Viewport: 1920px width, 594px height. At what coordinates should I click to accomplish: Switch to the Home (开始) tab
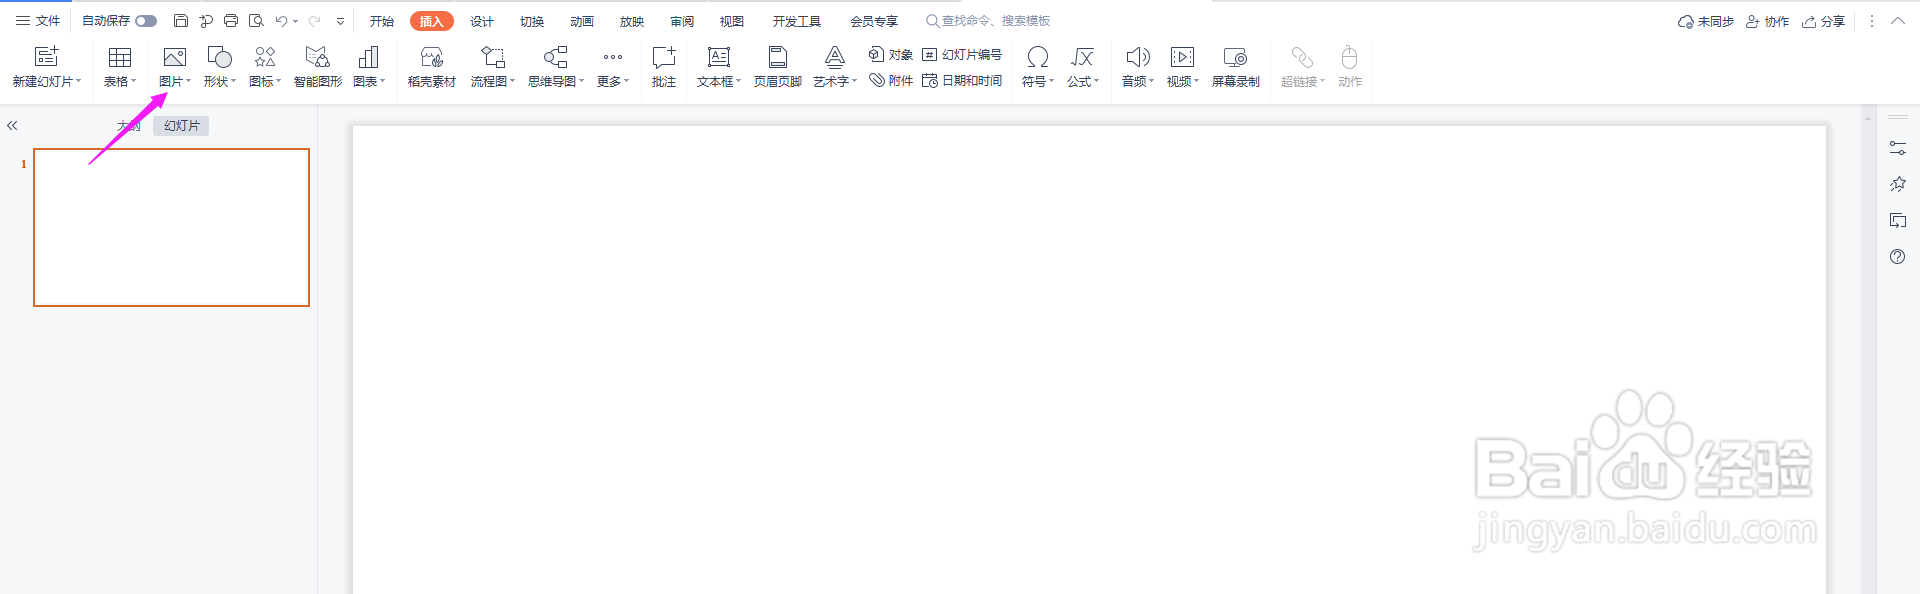pos(382,21)
